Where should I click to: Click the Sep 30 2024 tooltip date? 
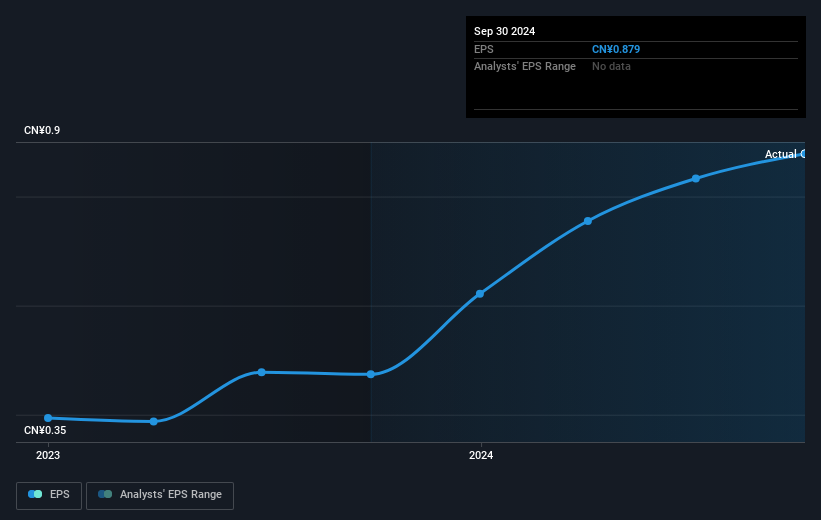pos(504,31)
